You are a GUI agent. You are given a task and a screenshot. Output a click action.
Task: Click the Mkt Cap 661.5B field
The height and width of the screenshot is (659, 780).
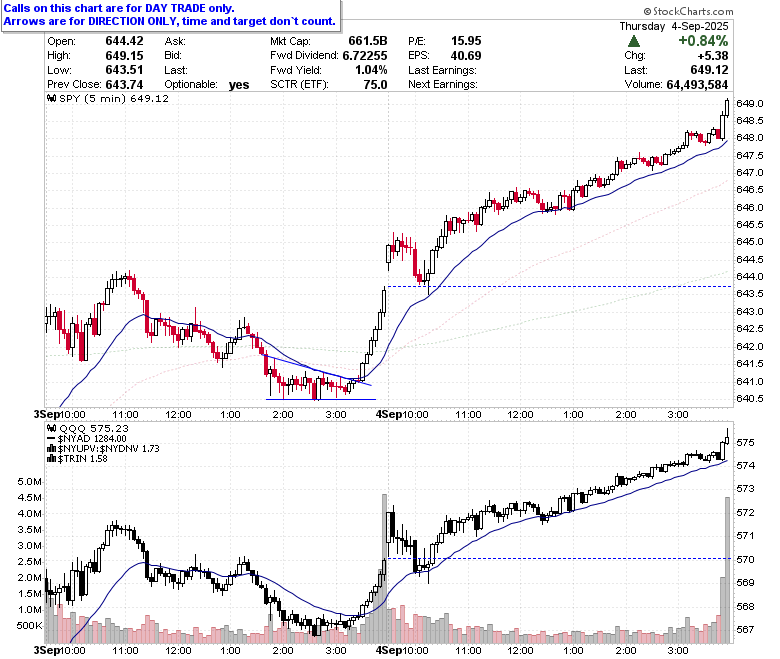[328, 41]
